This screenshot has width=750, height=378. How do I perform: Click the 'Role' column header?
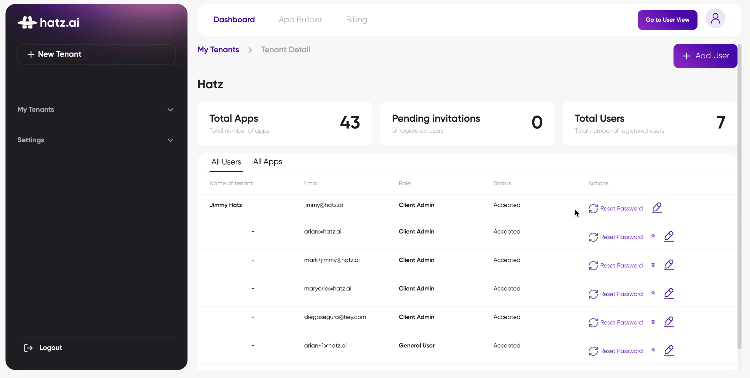405,183
